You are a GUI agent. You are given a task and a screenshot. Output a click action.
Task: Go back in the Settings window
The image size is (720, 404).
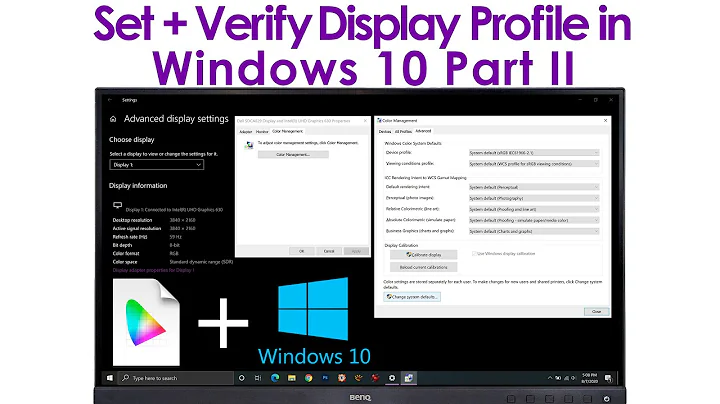(x=110, y=100)
